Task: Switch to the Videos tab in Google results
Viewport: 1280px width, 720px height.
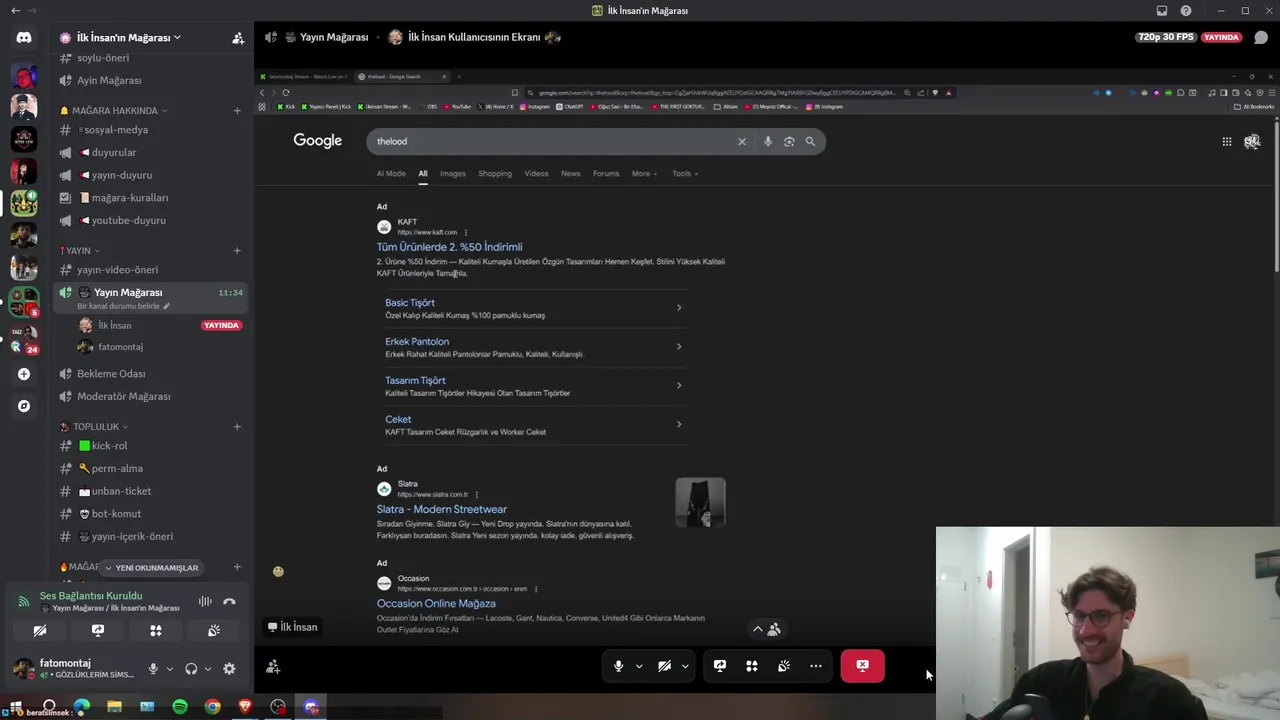Action: coord(537,174)
